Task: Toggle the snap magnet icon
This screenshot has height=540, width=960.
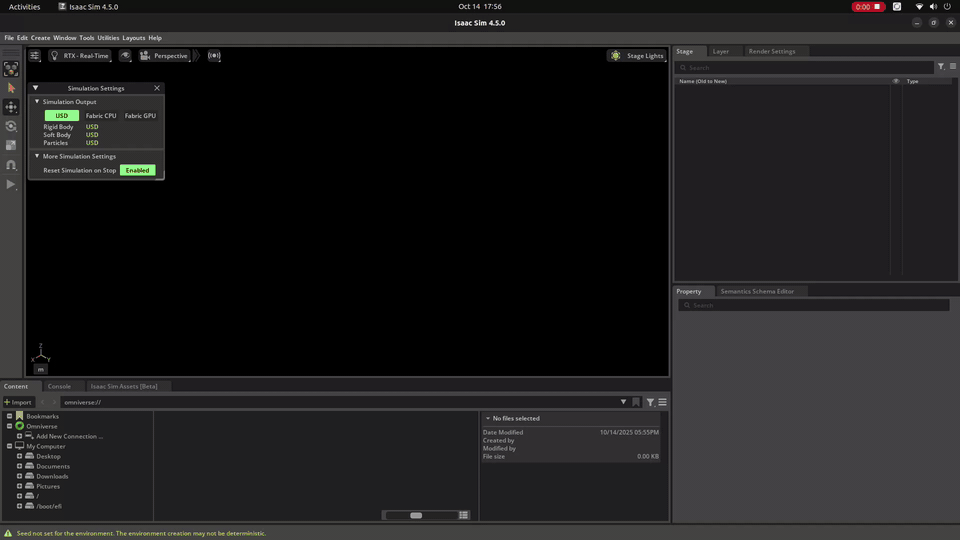Action: tap(11, 165)
